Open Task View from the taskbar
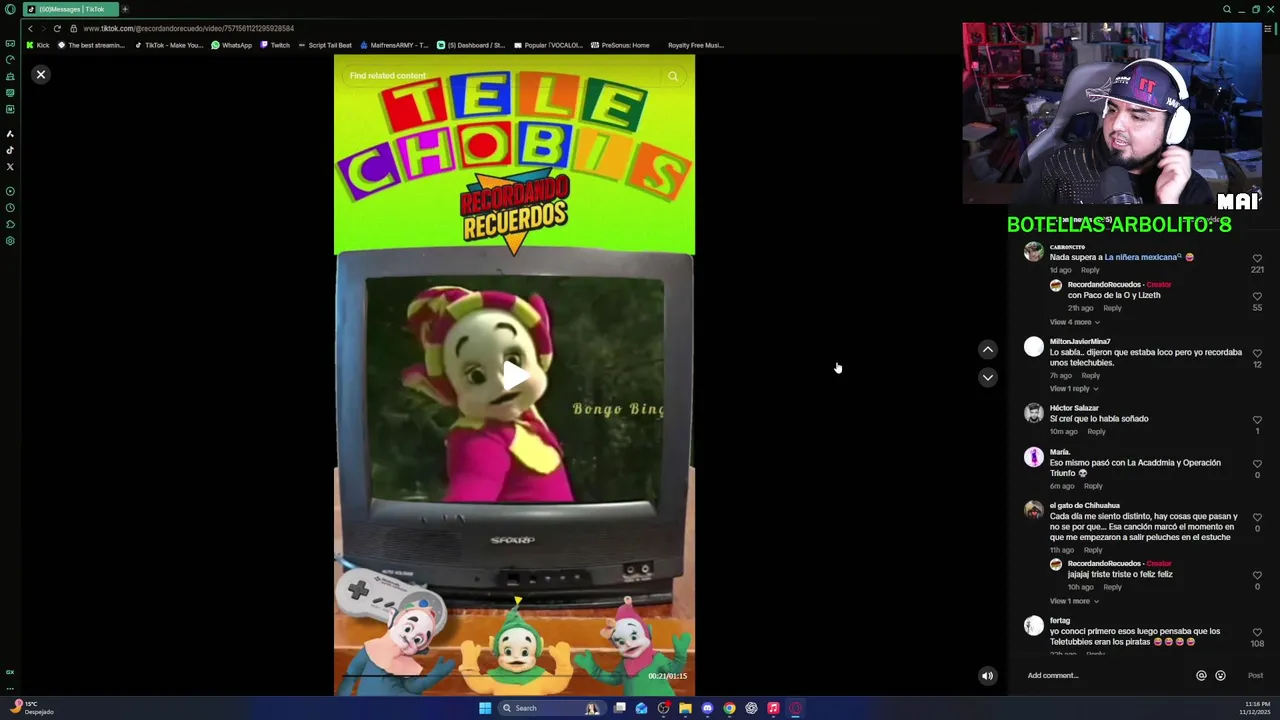This screenshot has width=1280, height=720. click(x=620, y=708)
